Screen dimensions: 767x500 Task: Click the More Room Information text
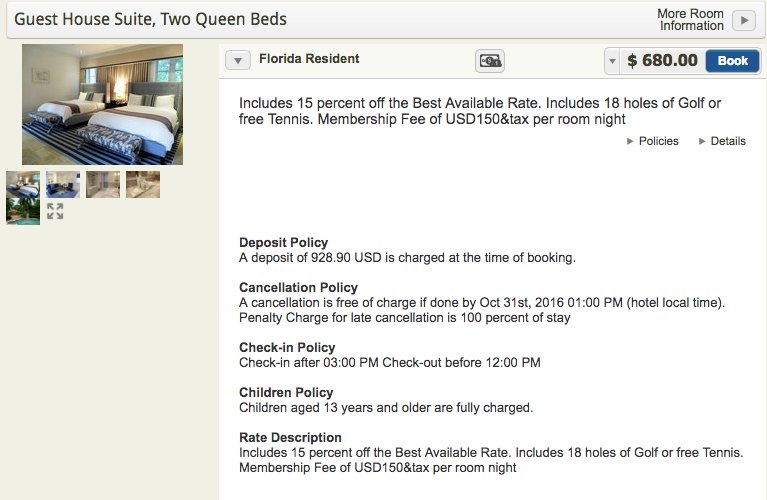tap(691, 20)
